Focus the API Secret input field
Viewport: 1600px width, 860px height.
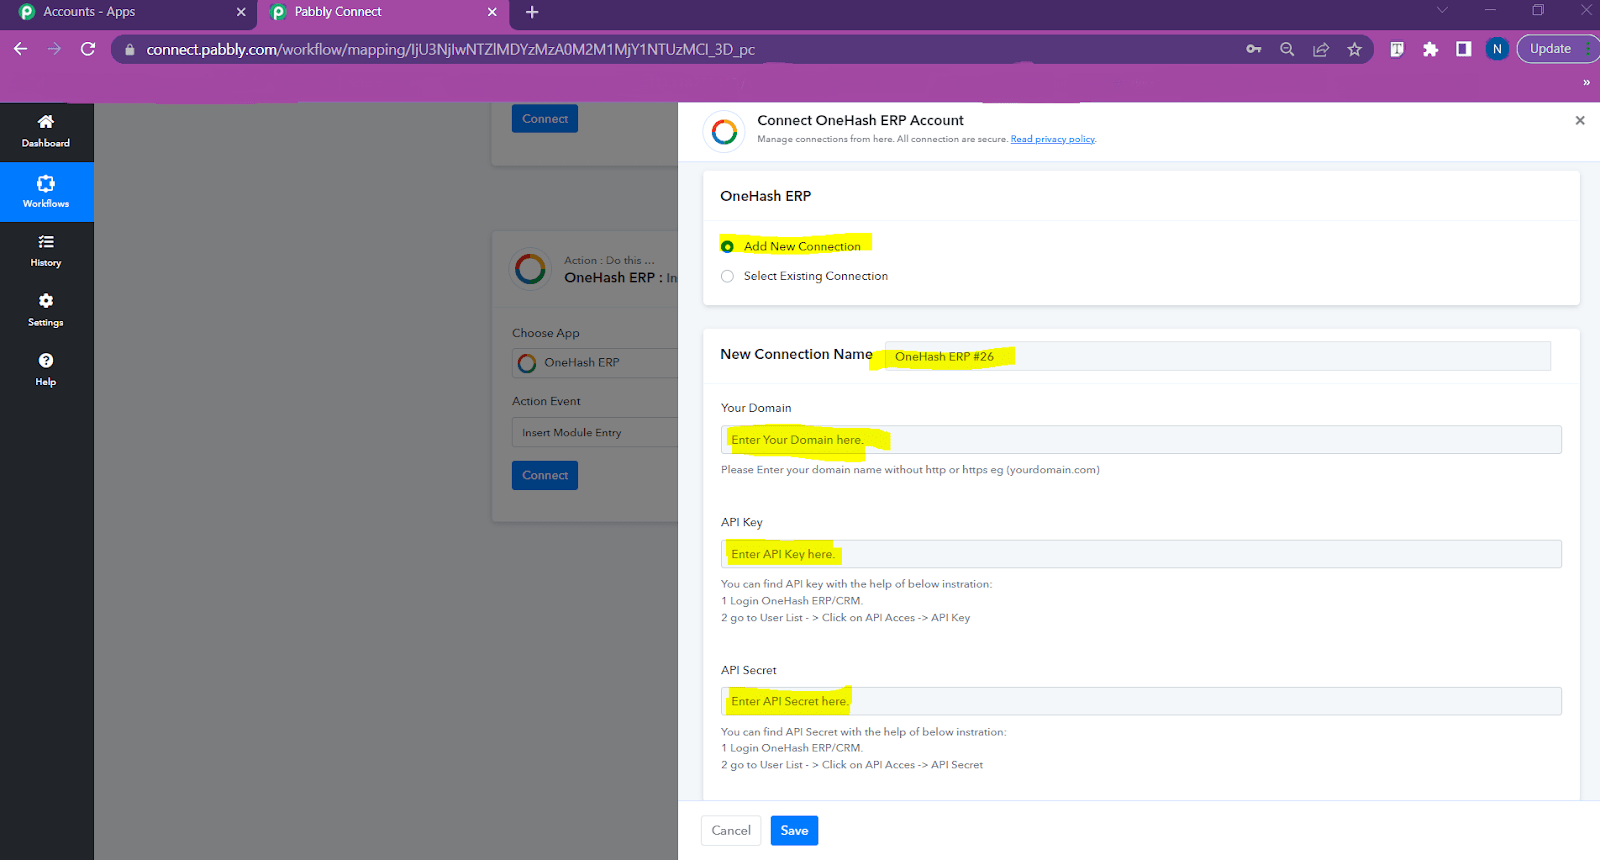[x=1141, y=701]
